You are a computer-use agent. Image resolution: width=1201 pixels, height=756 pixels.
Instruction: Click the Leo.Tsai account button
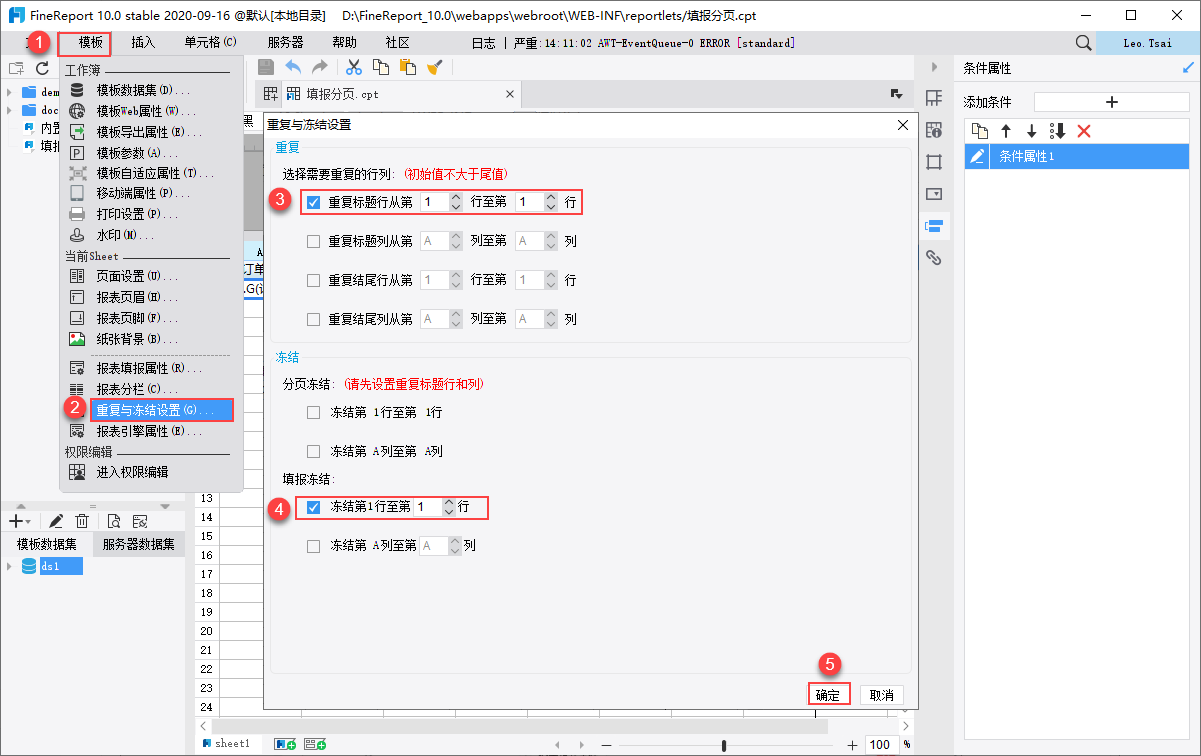1147,43
